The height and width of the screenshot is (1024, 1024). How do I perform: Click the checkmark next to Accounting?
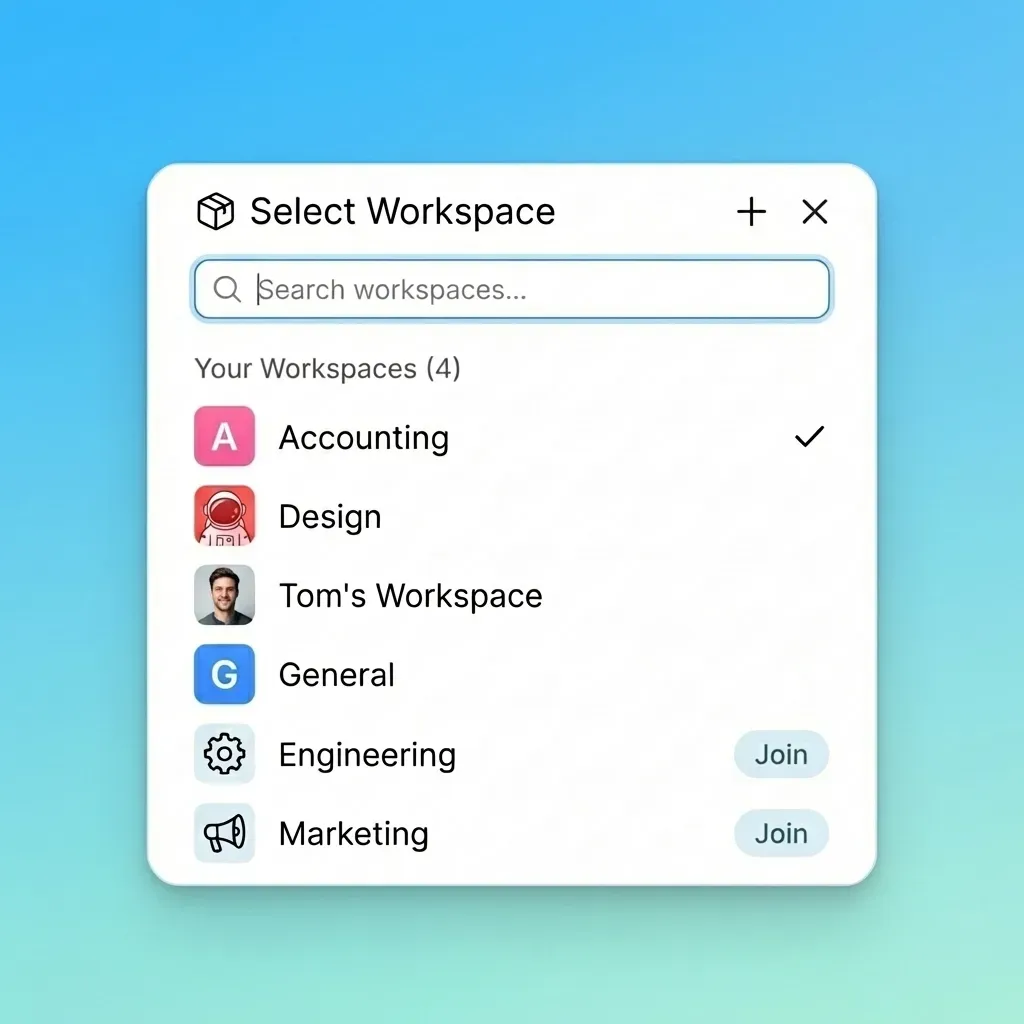[x=809, y=436]
